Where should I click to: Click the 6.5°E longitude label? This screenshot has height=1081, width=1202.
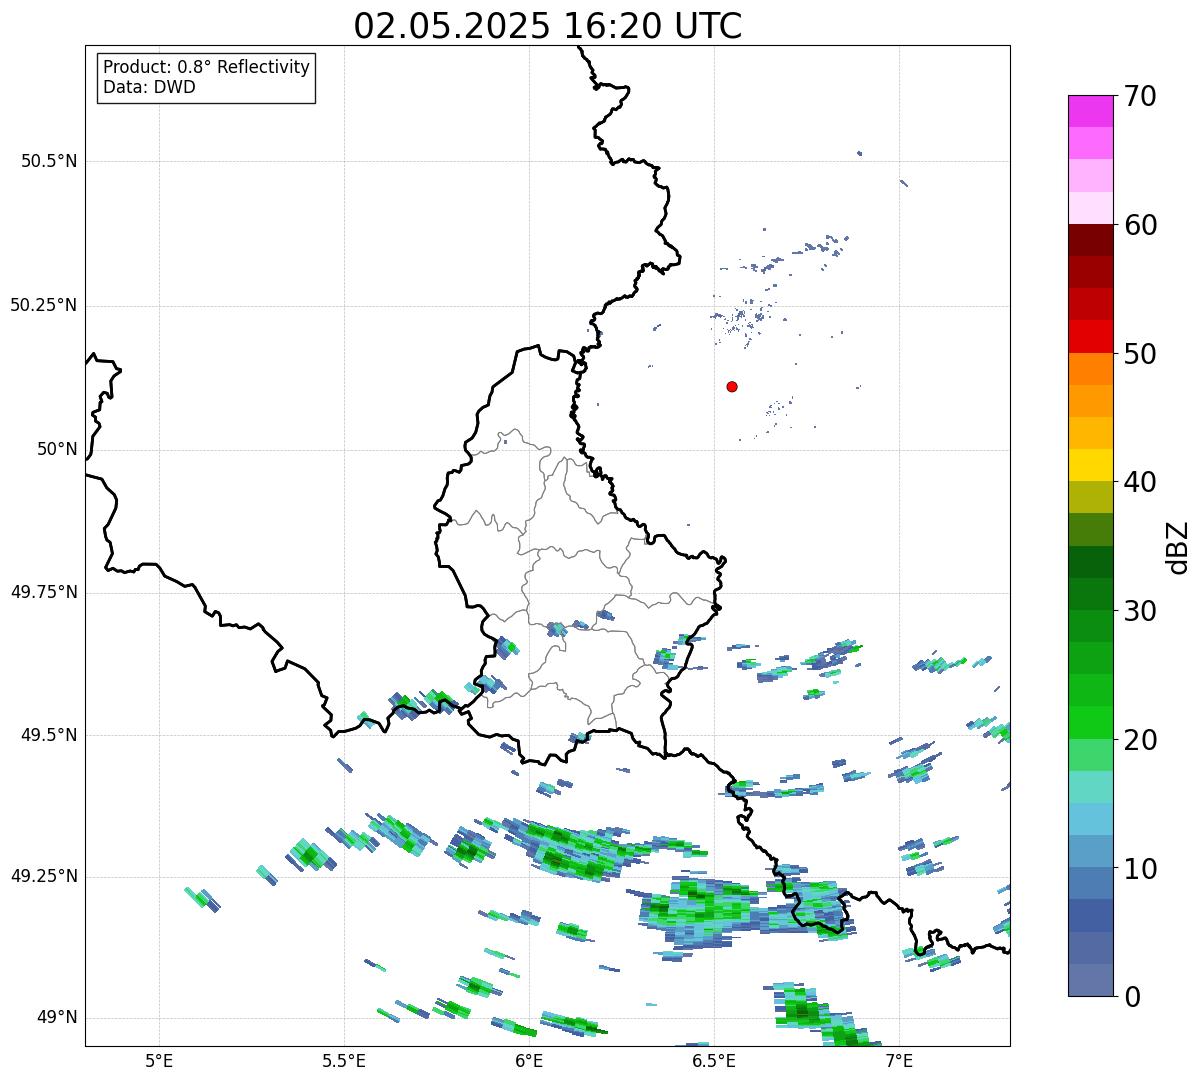[x=714, y=1060]
